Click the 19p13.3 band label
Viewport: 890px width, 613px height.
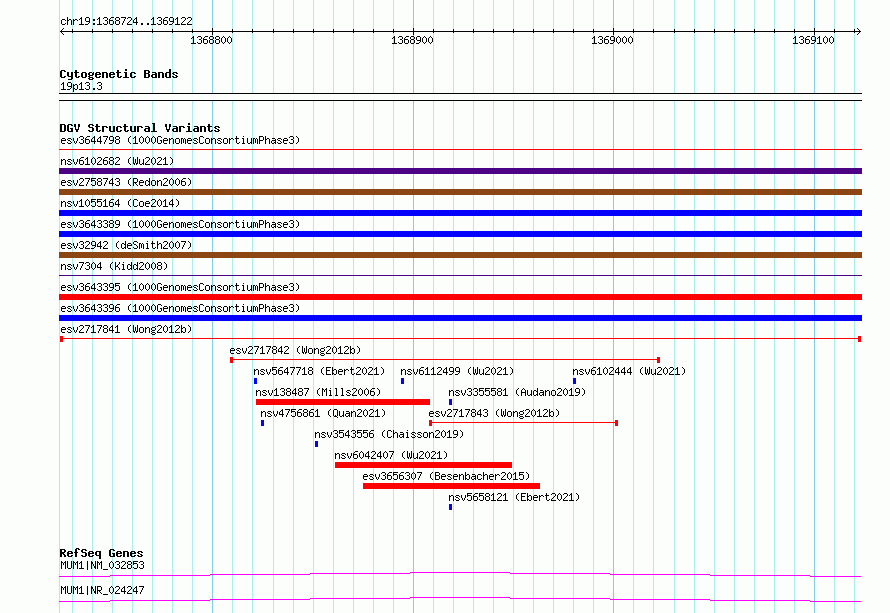[81, 86]
